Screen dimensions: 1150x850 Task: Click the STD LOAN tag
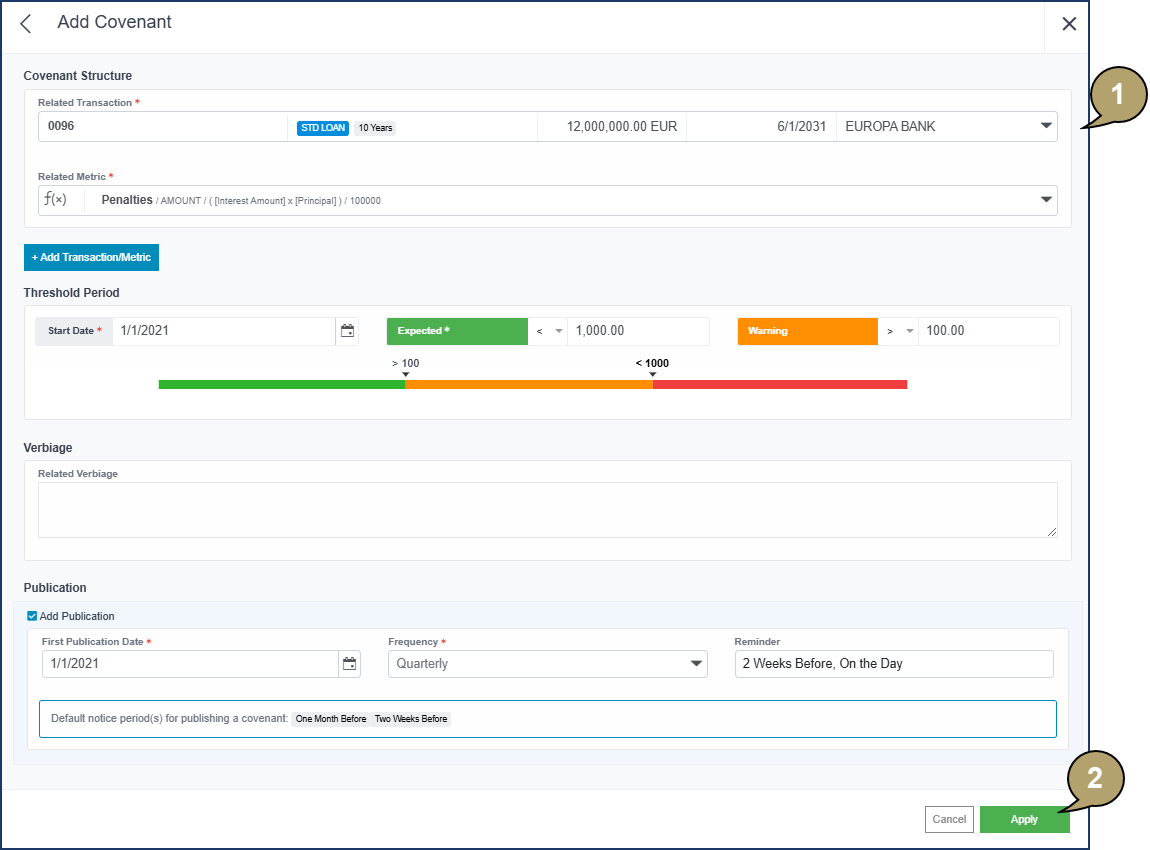[322, 127]
